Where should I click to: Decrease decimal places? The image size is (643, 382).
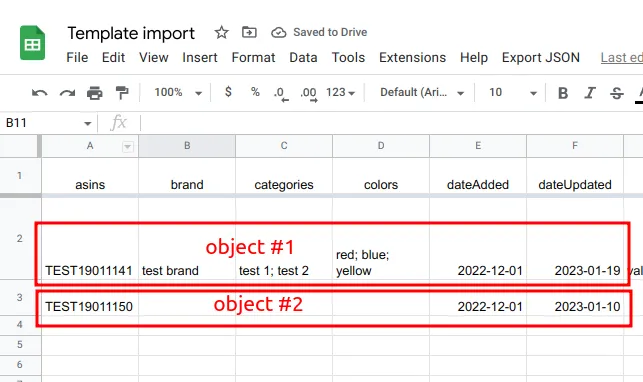281,93
